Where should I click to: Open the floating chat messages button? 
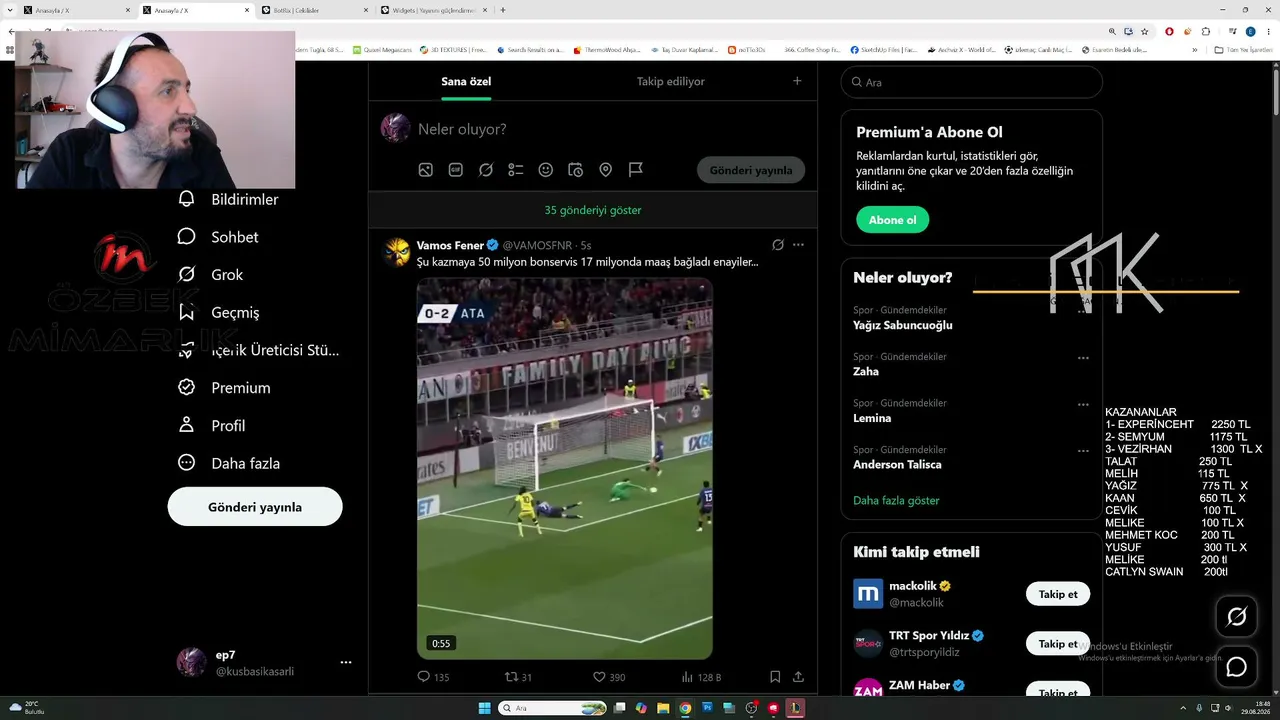click(x=1236, y=667)
